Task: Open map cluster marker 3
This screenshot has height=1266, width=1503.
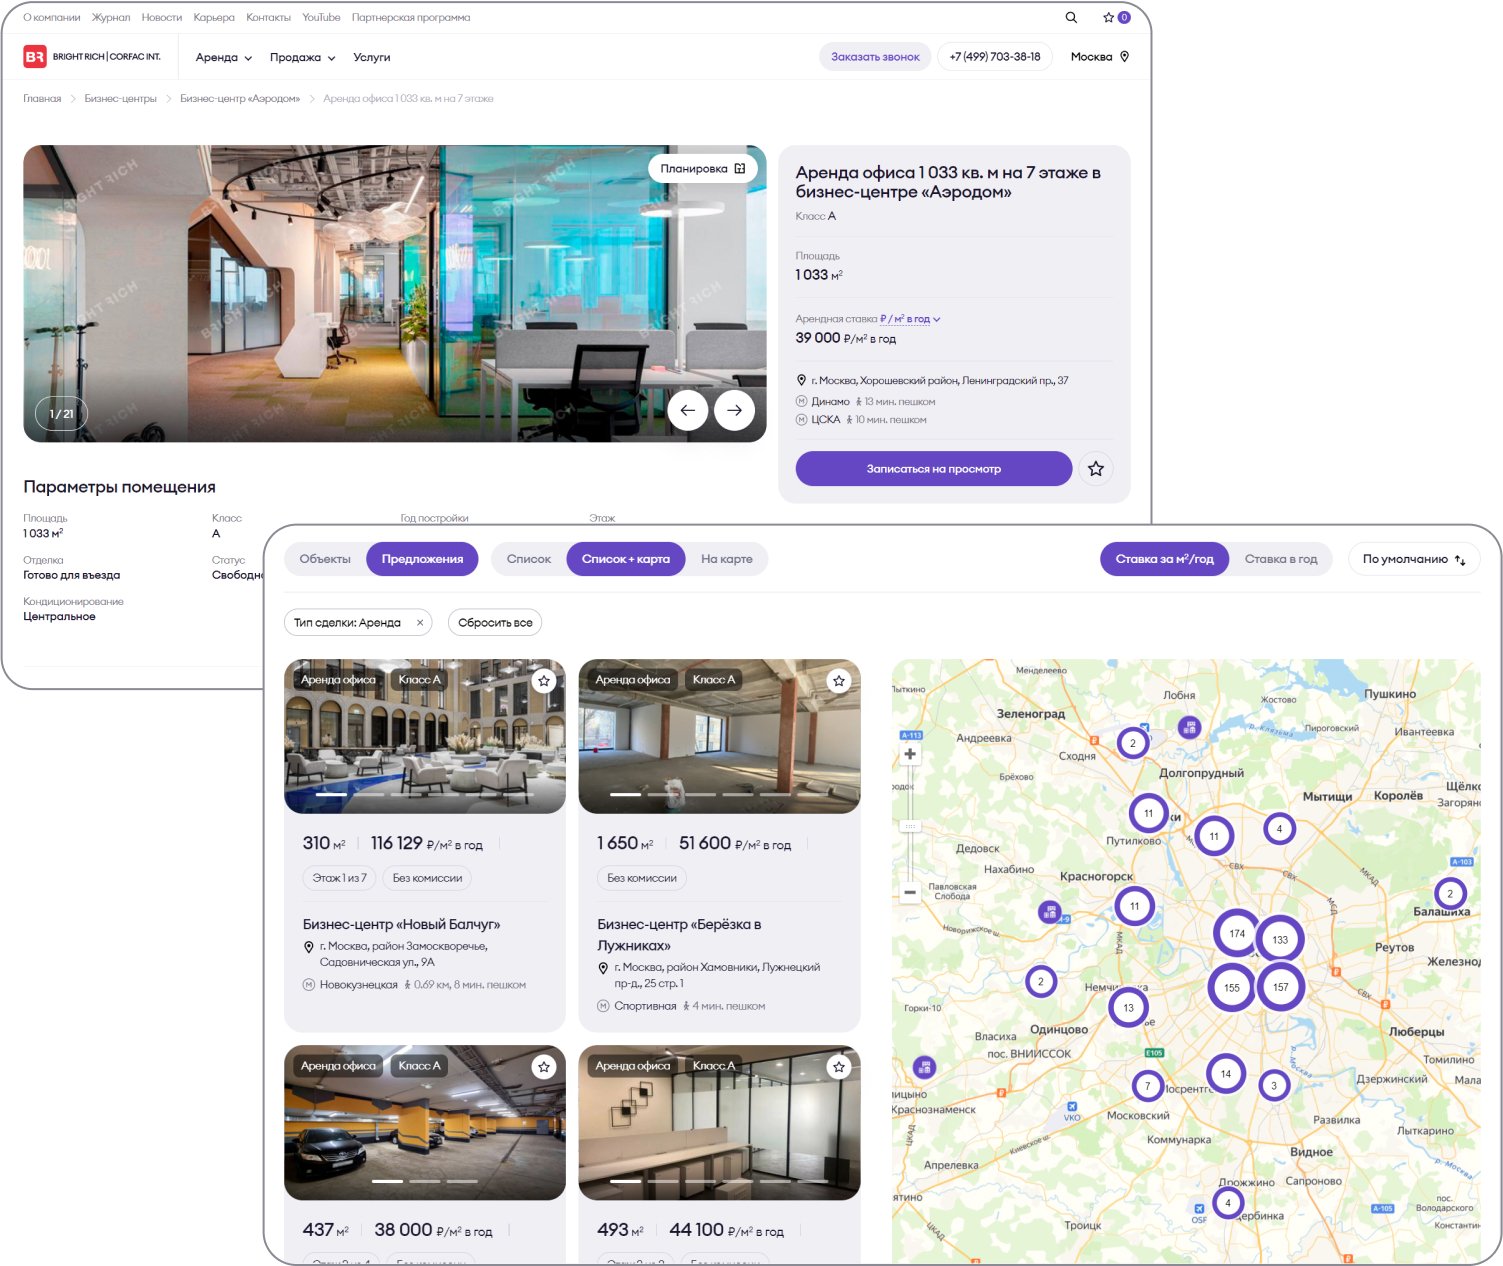Action: 1274,1085
